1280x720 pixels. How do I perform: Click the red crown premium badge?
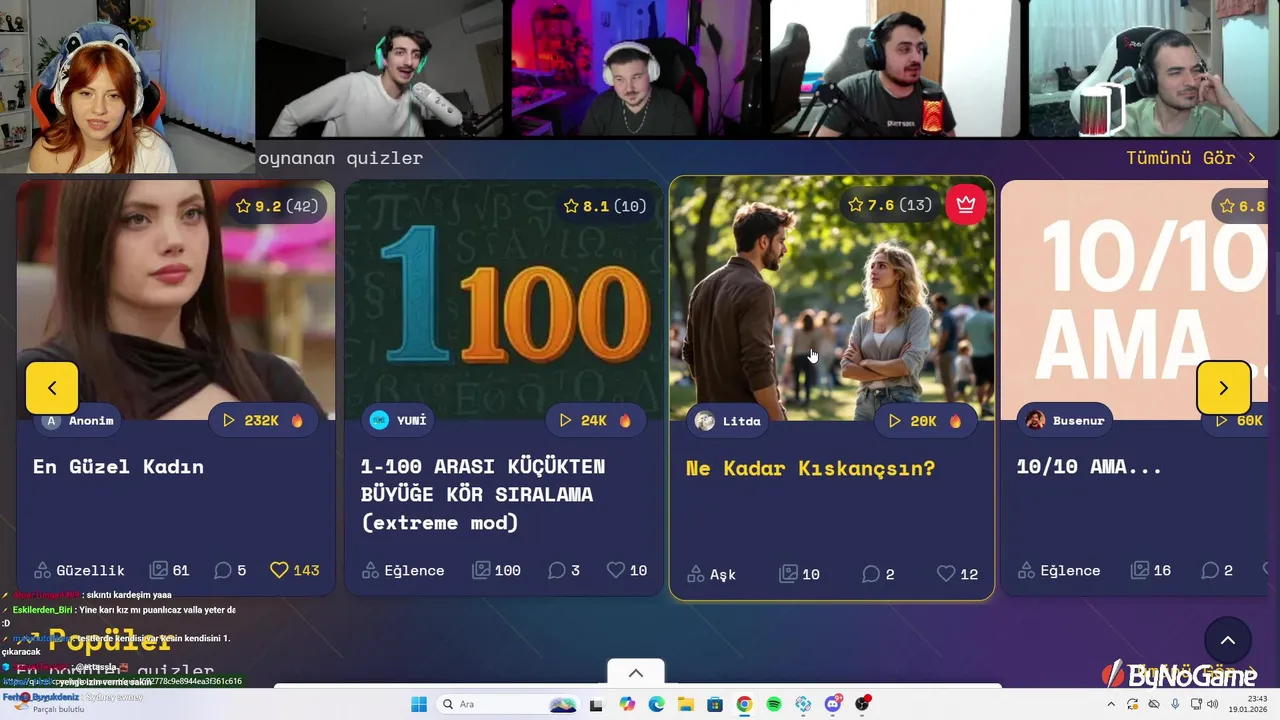(x=966, y=204)
